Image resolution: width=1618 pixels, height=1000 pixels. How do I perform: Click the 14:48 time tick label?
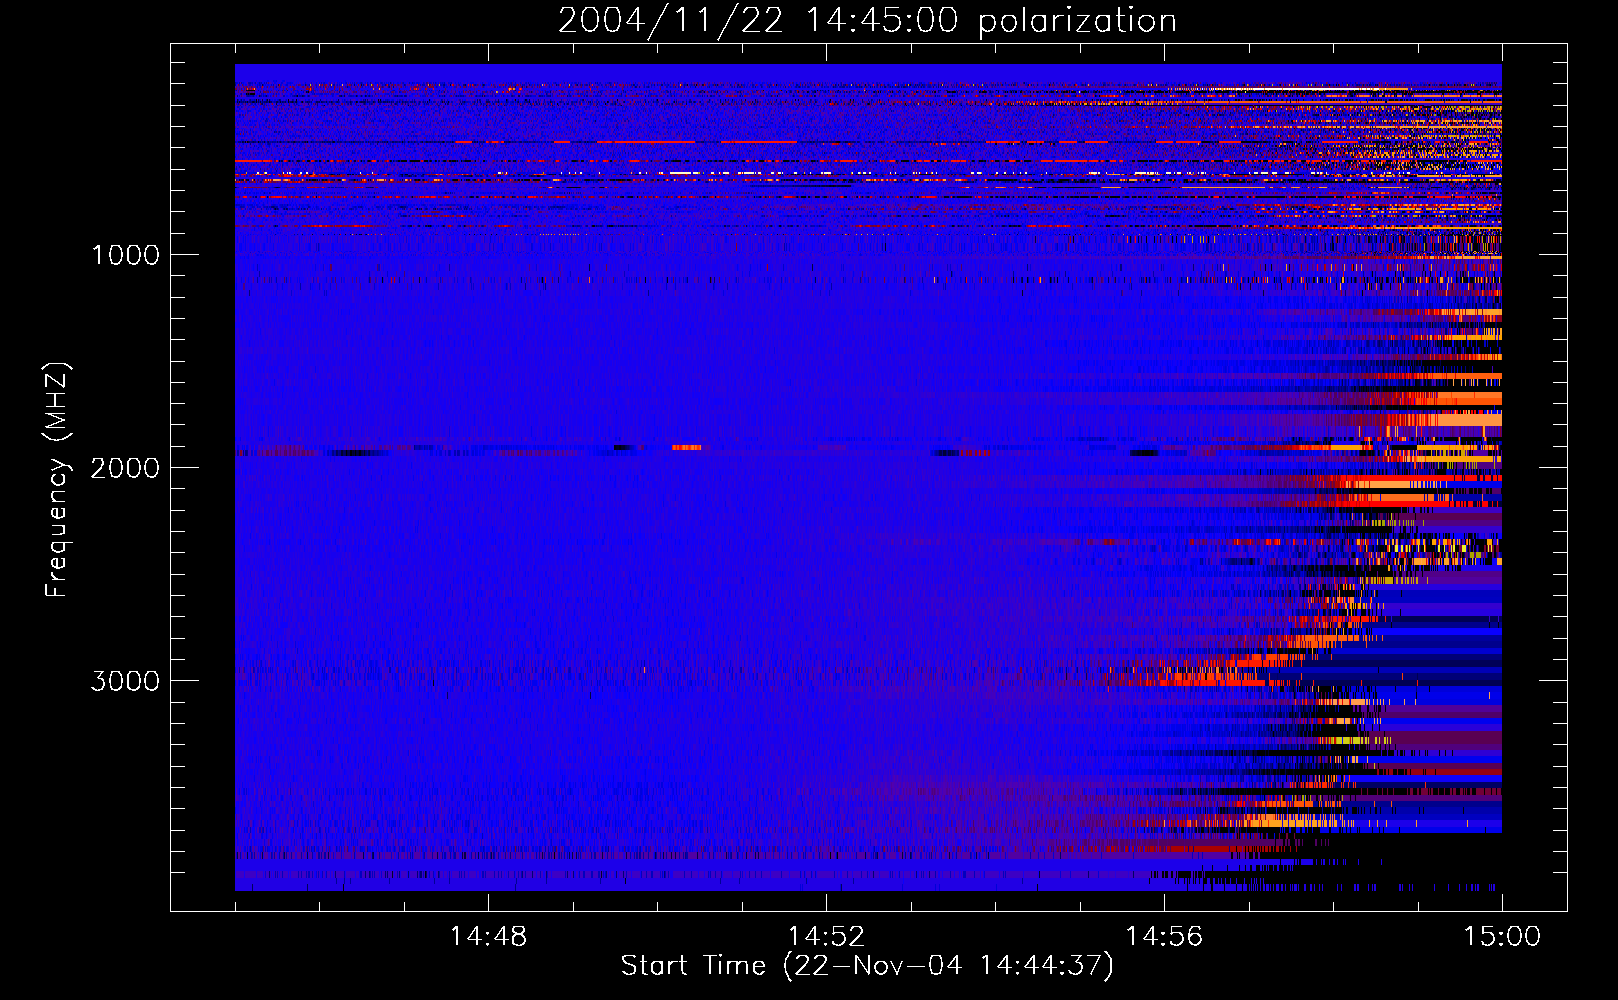(x=488, y=937)
